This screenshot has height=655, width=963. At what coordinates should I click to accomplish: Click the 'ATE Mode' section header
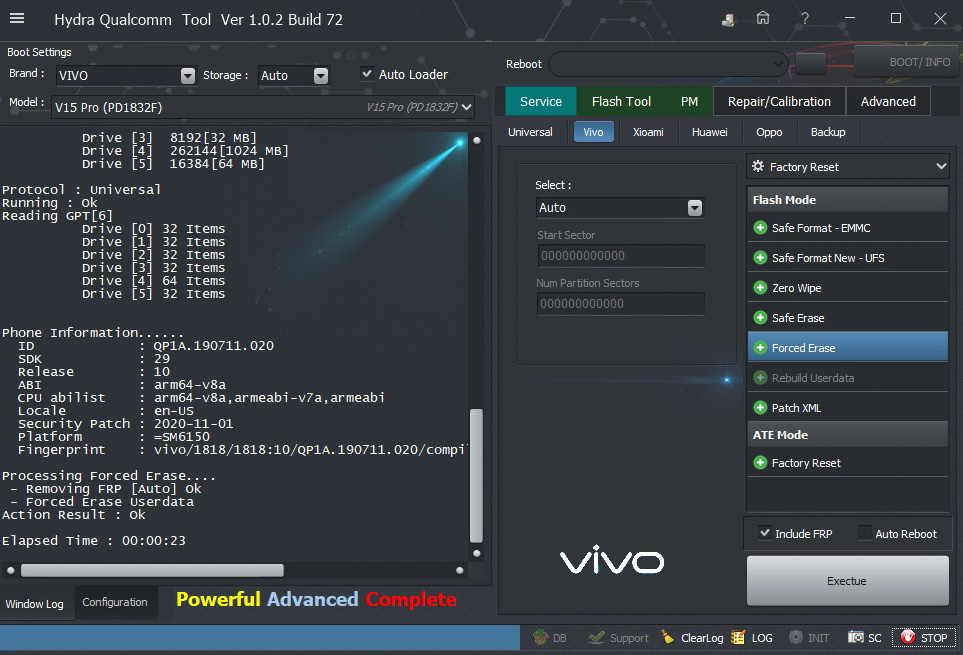[848, 435]
